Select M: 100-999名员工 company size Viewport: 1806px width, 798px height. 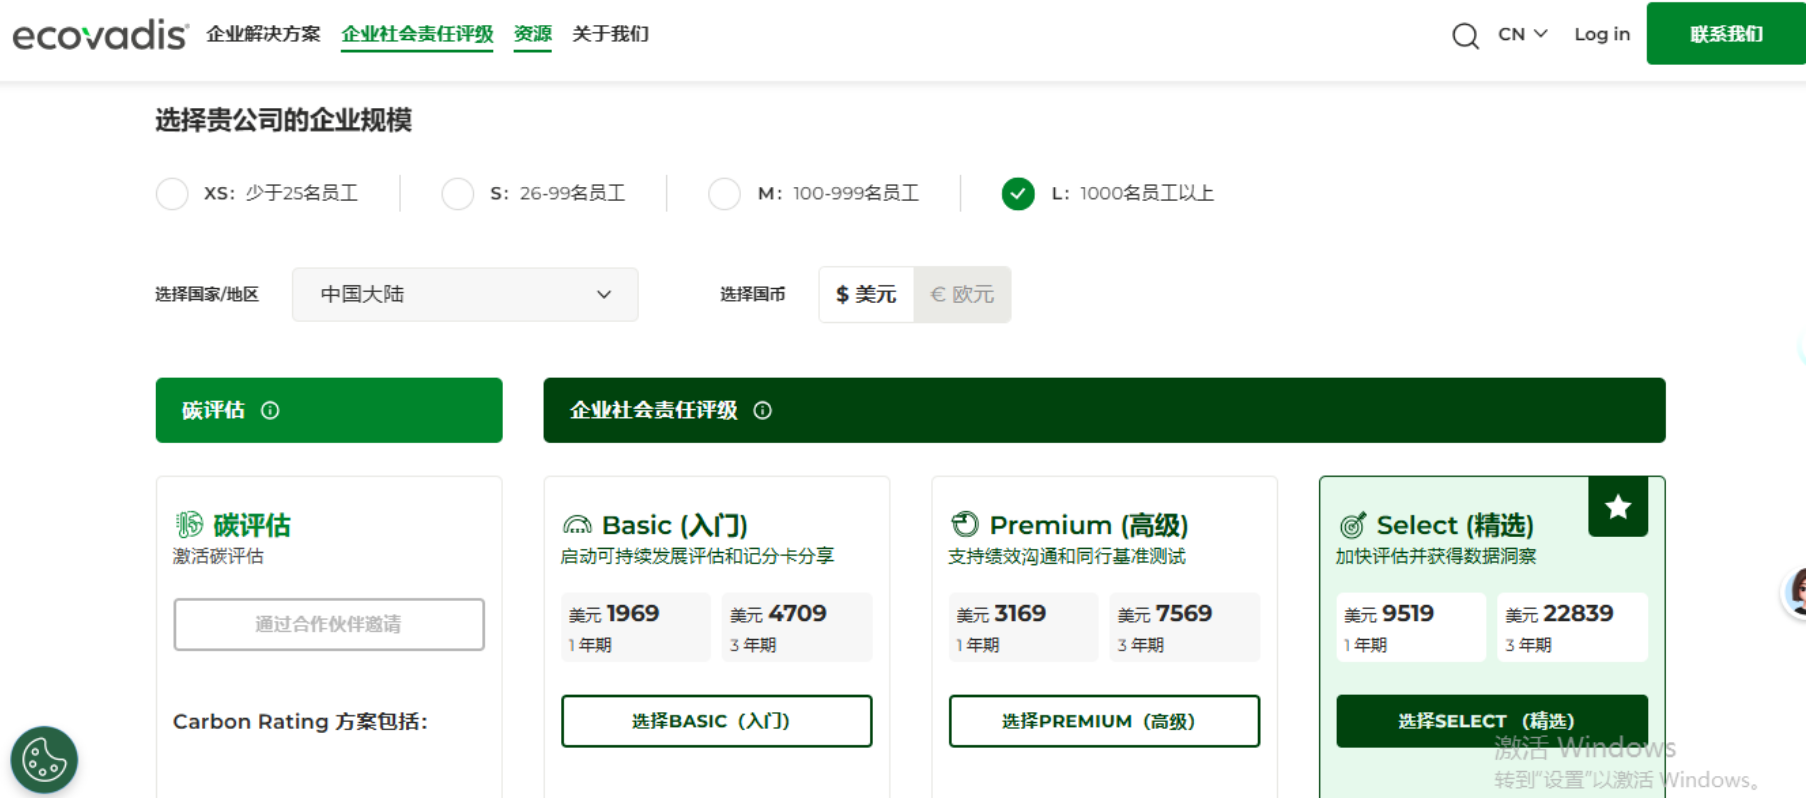click(724, 193)
